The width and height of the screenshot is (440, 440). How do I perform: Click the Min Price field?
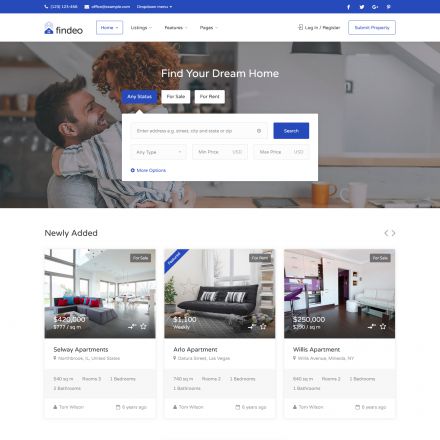(x=220, y=152)
